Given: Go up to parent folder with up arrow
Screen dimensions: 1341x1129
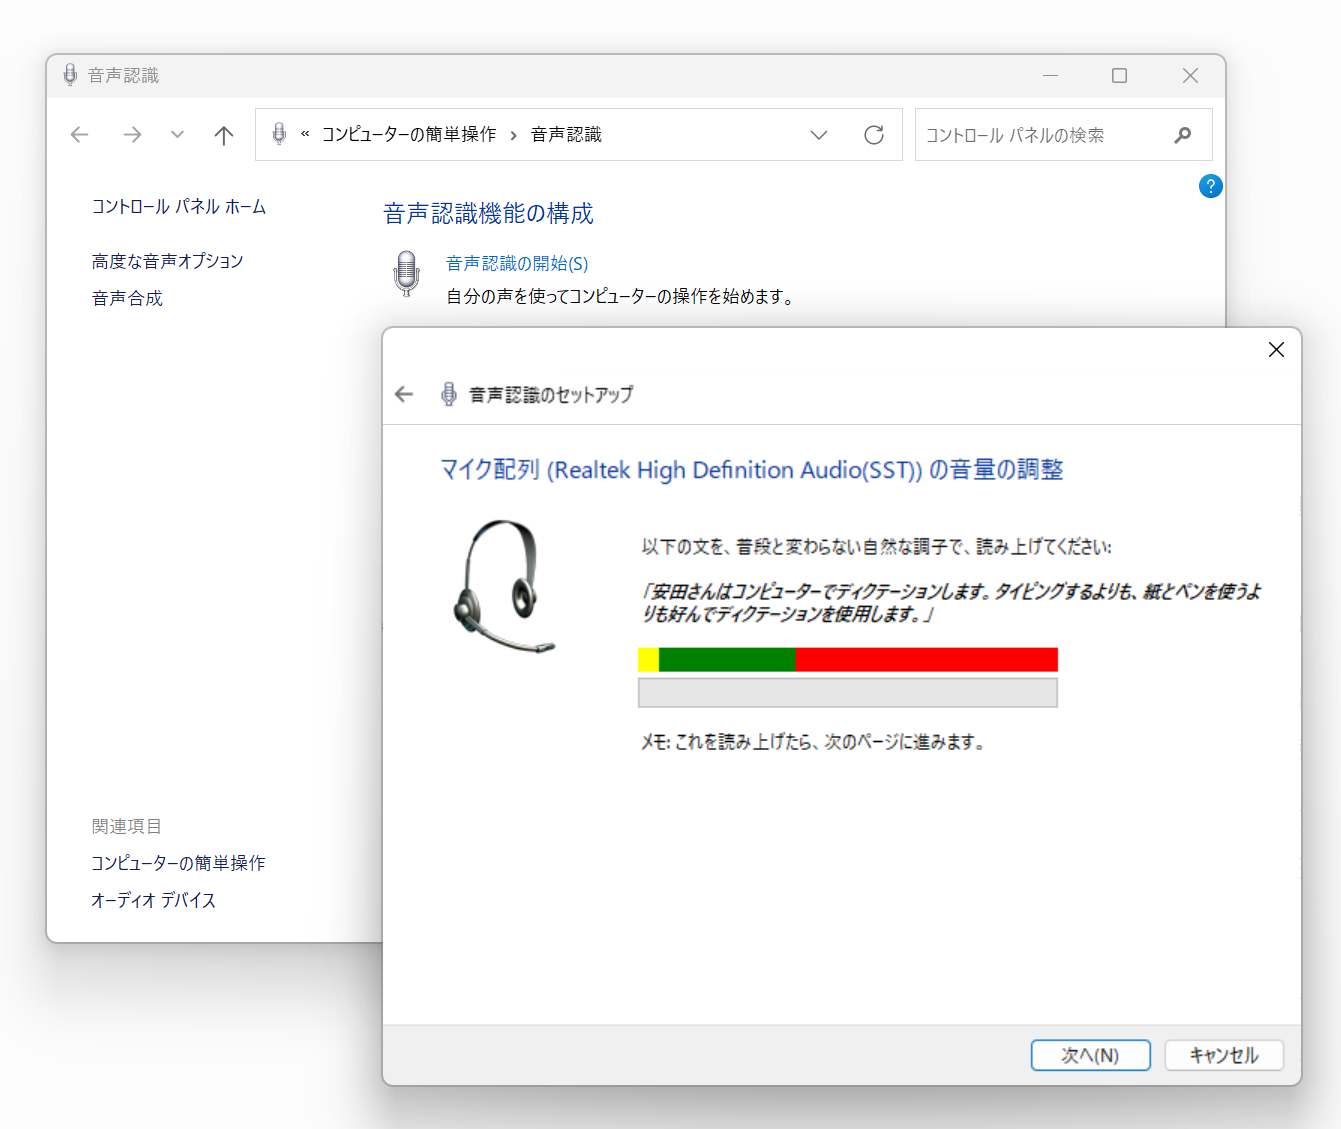Looking at the screenshot, I should pos(223,134).
